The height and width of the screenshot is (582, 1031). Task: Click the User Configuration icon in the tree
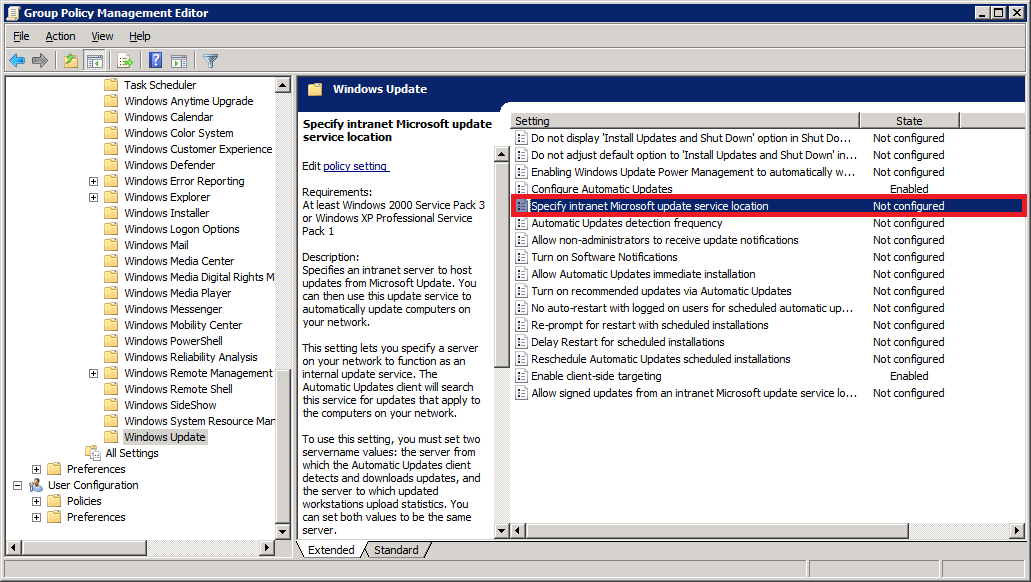tap(36, 485)
